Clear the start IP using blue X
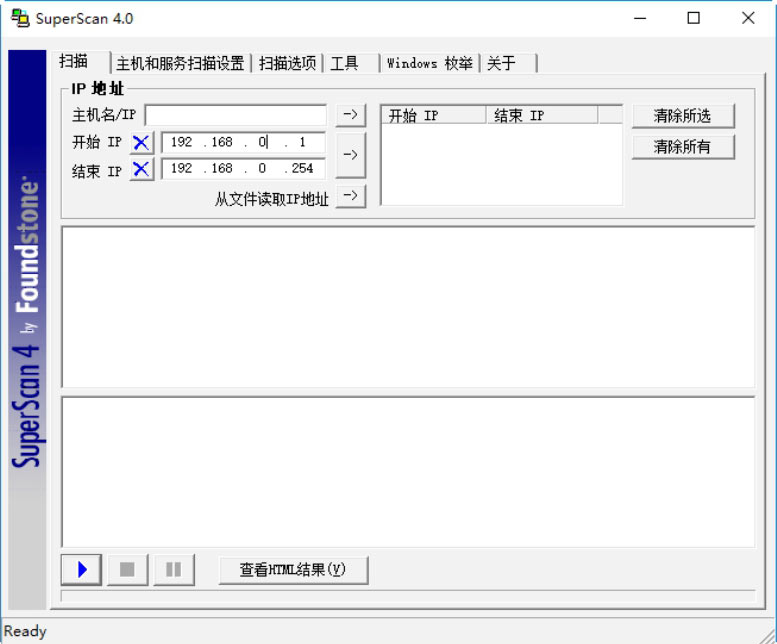Image resolution: width=777 pixels, height=644 pixels. pos(141,143)
